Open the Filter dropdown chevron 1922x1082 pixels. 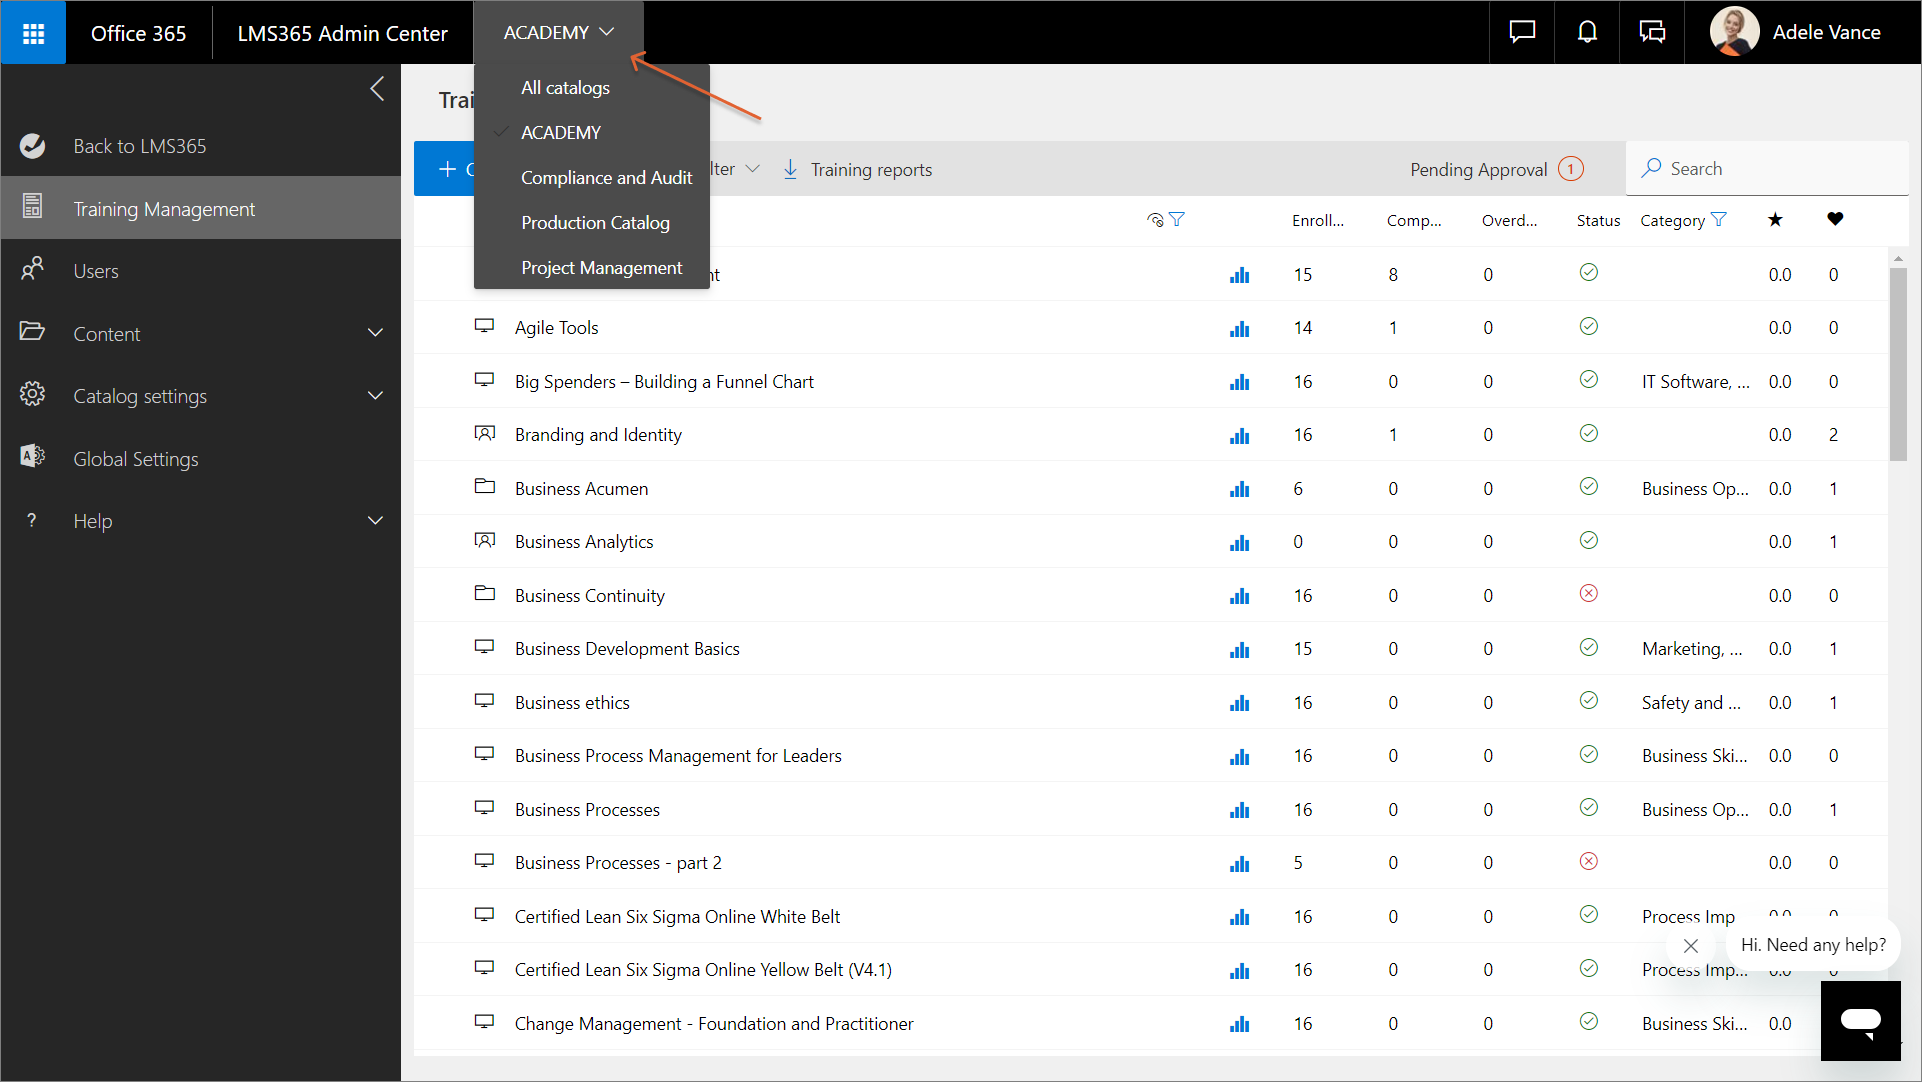point(752,169)
